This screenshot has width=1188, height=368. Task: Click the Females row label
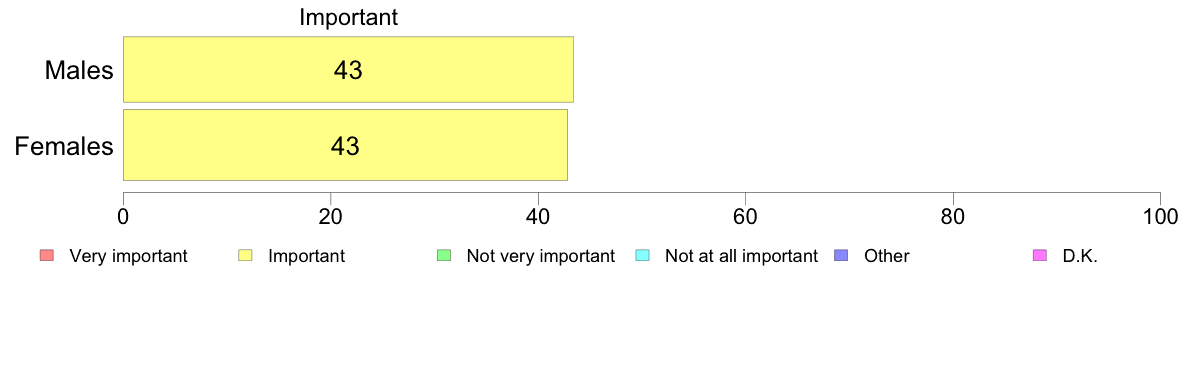point(64,145)
